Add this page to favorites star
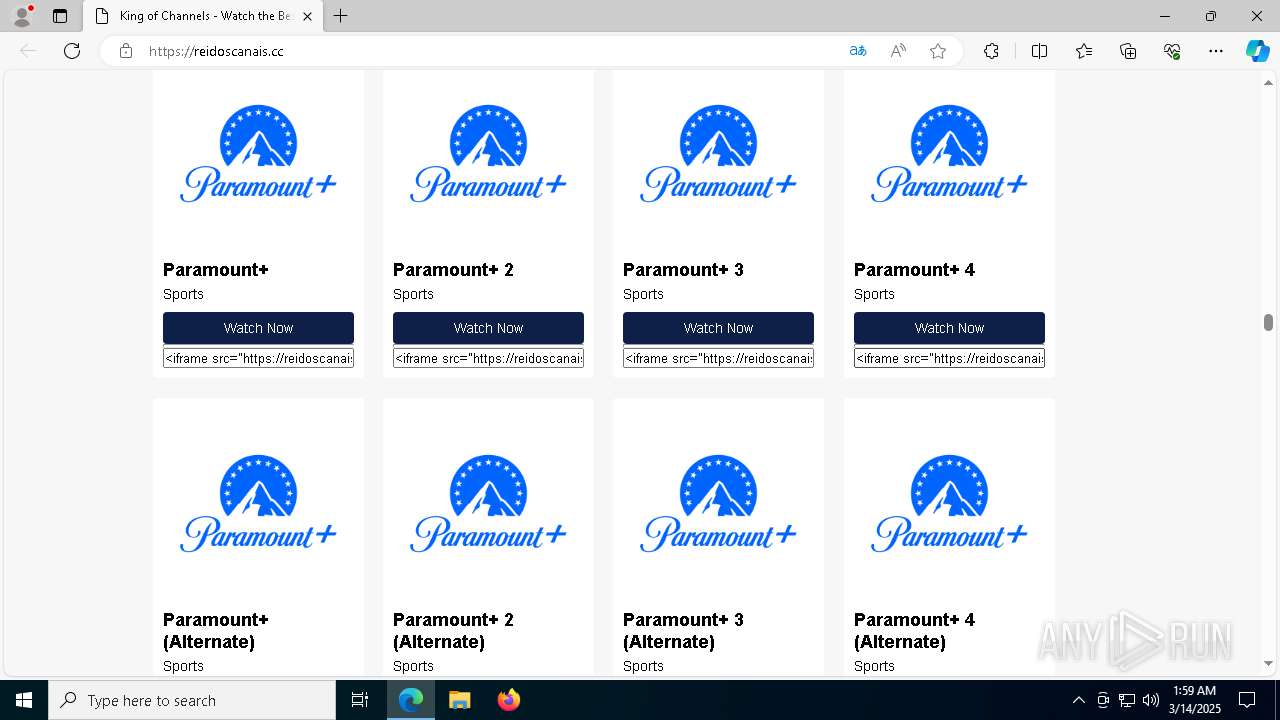1280x720 pixels. pos(938,51)
